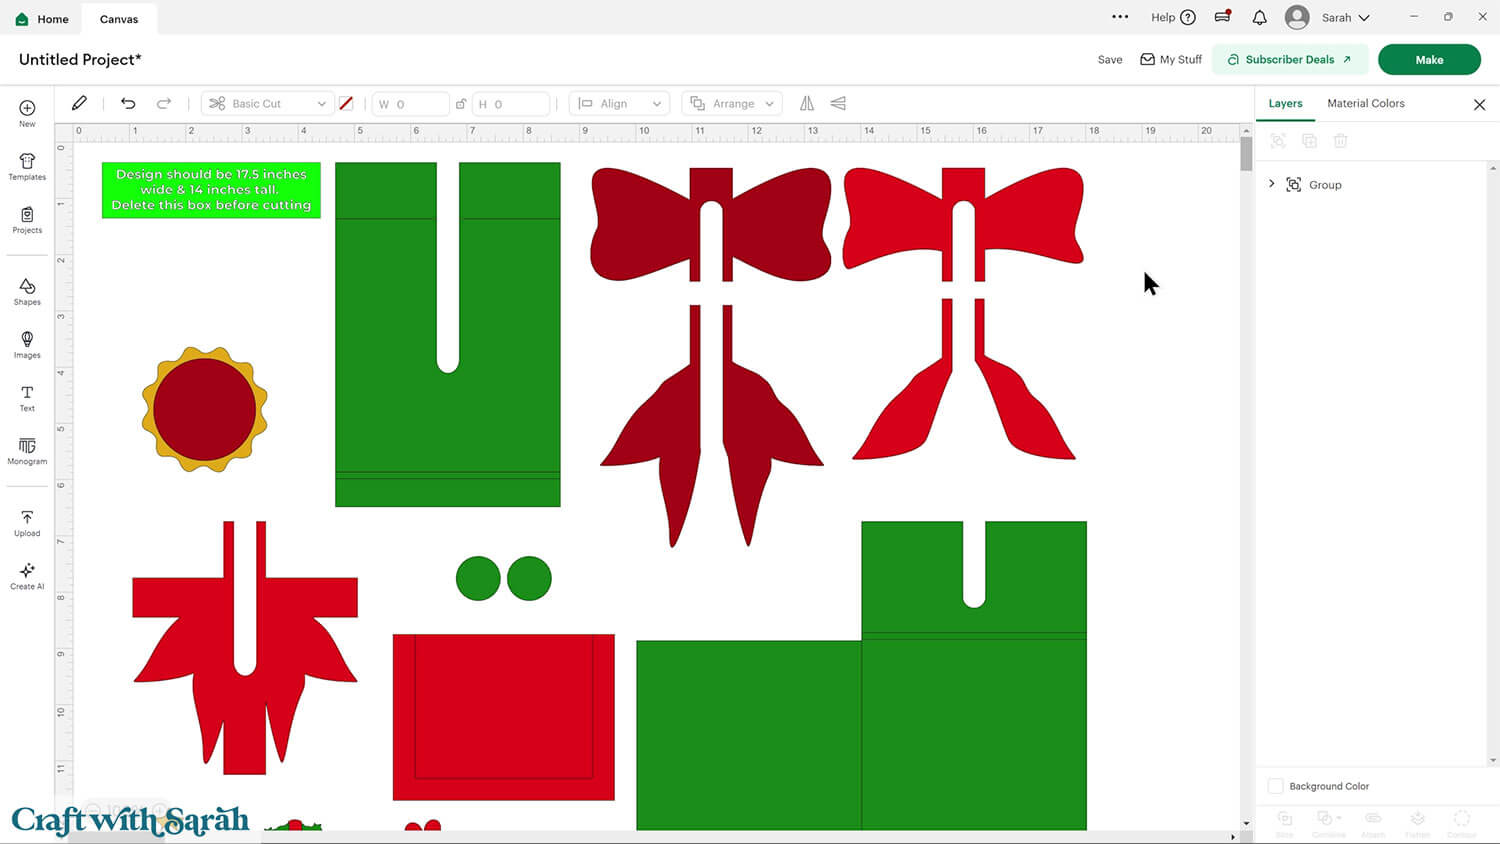
Task: Open the Monogram tool
Action: (27, 451)
